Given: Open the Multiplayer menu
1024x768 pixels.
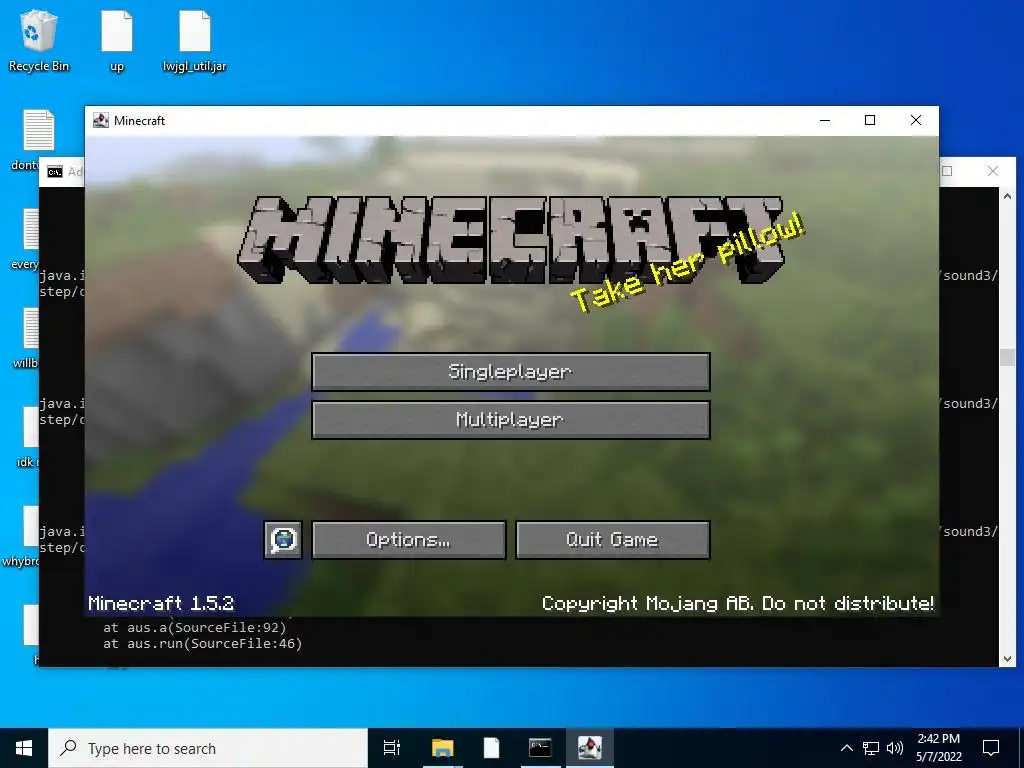Looking at the screenshot, I should pyautogui.click(x=511, y=420).
